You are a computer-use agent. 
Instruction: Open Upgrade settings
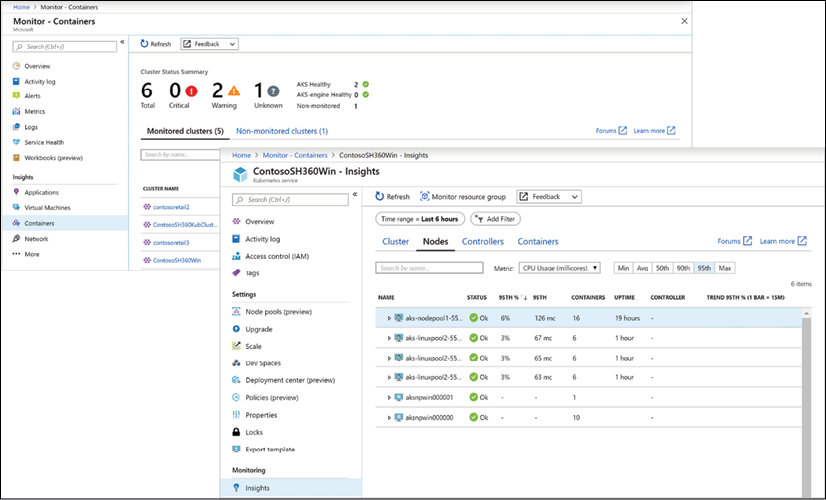point(258,329)
